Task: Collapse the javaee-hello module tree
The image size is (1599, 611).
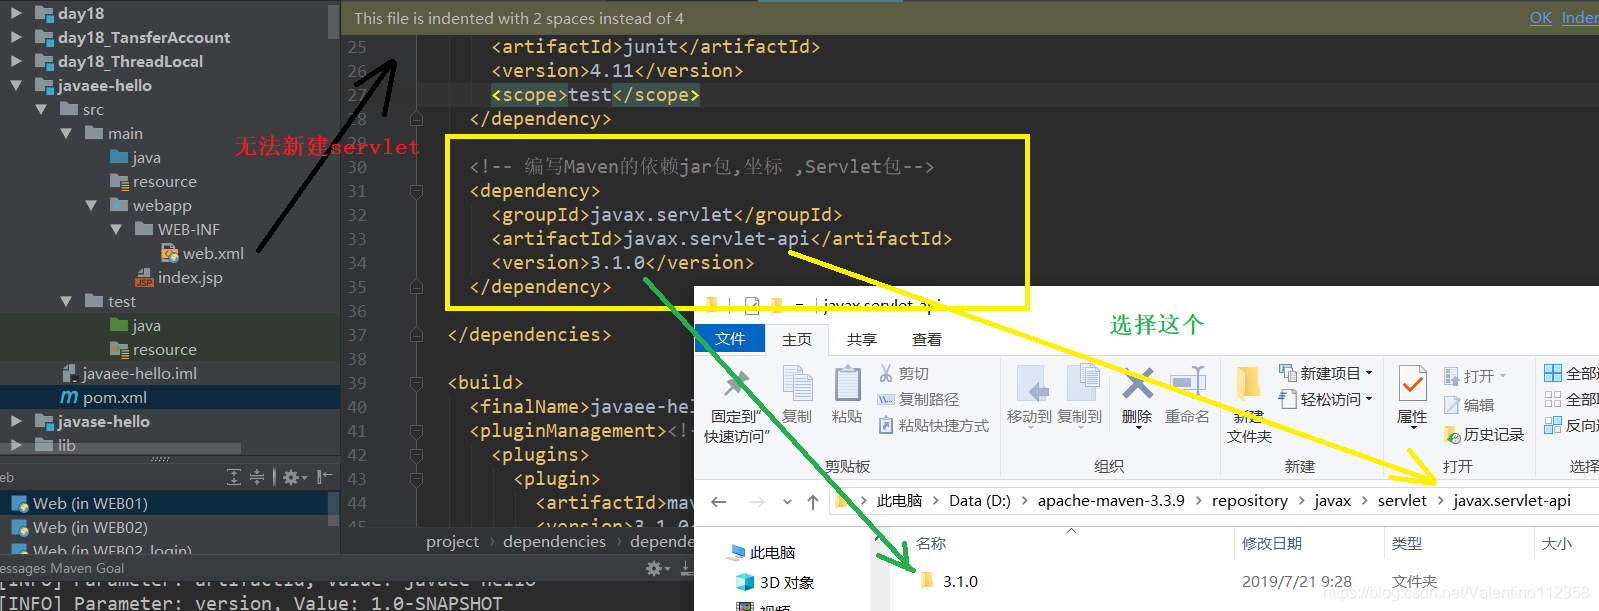Action: pyautogui.click(x=16, y=85)
